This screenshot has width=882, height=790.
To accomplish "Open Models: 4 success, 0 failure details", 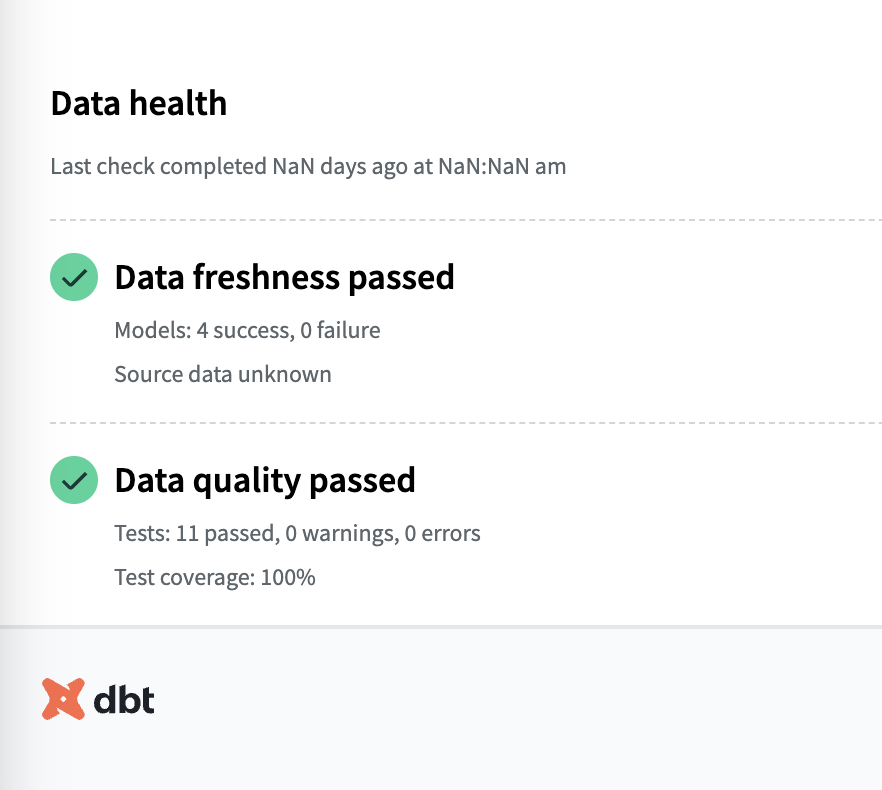I will tap(247, 330).
